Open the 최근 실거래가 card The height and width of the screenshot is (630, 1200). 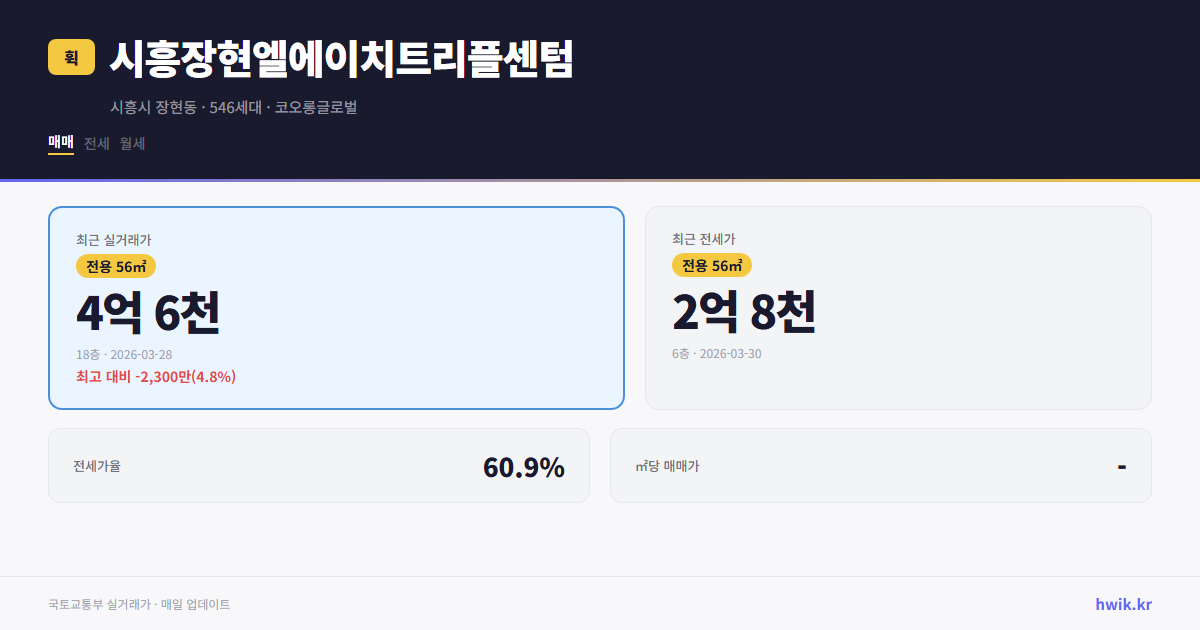[x=335, y=307]
